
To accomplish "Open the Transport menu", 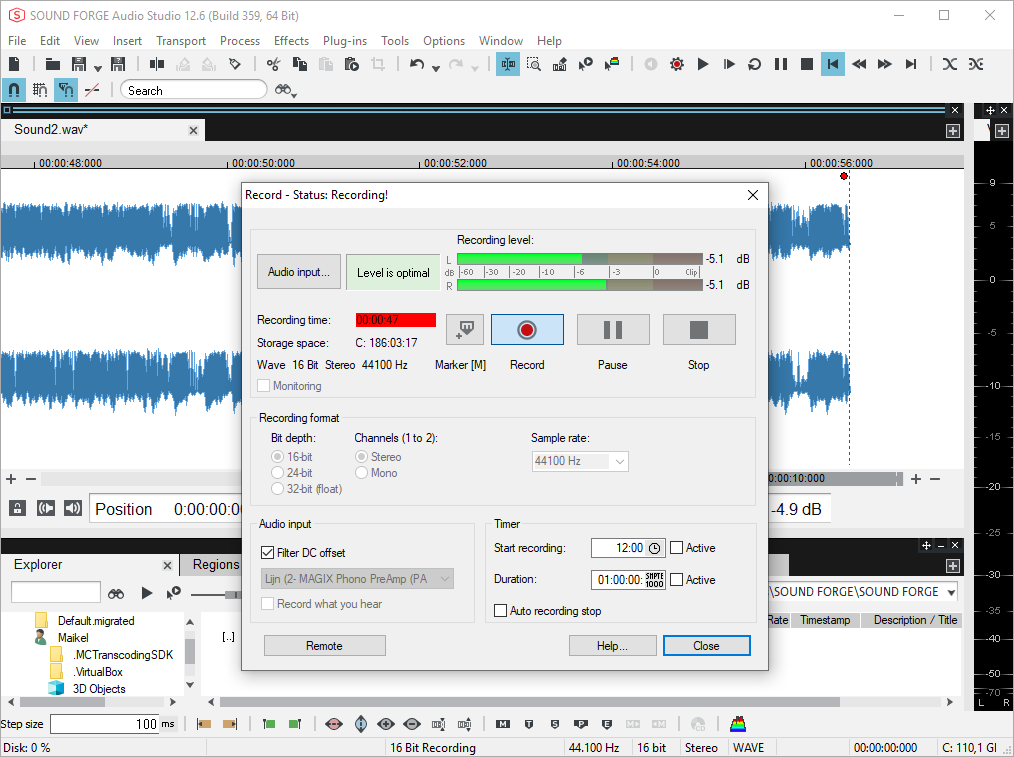I will [x=181, y=41].
